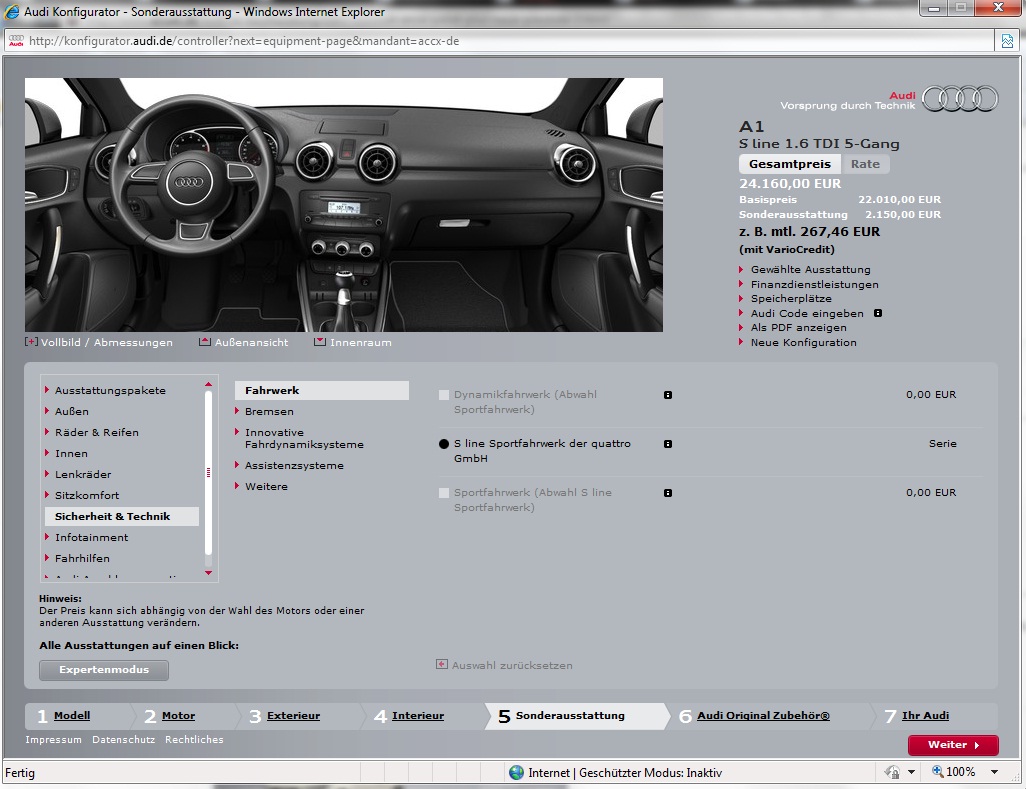
Task: Tick Sportfahrwerk (Abwahl S line) checkbox
Action: coord(444,493)
